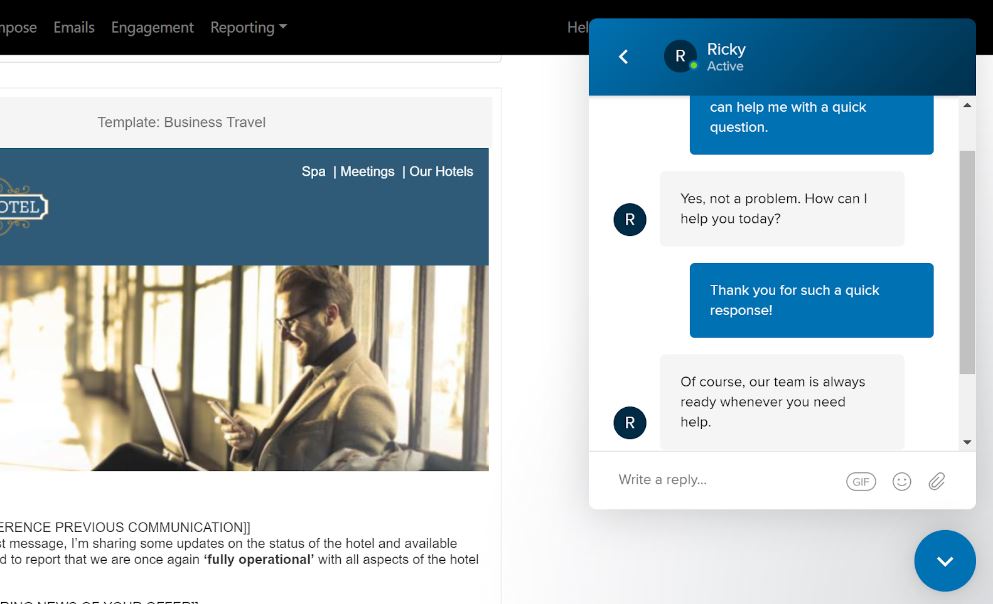The image size is (993, 604).
Task: Click the Active status text under Ricky
Action: 725,66
